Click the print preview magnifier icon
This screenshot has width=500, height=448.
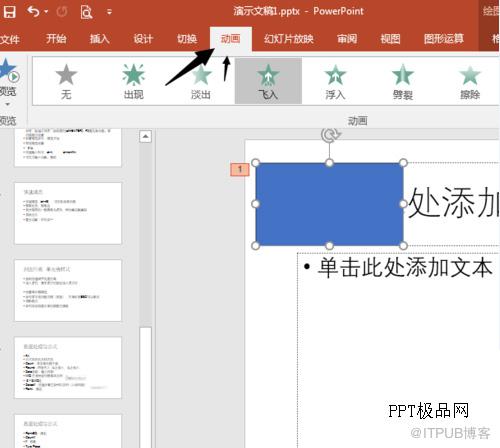(86, 12)
